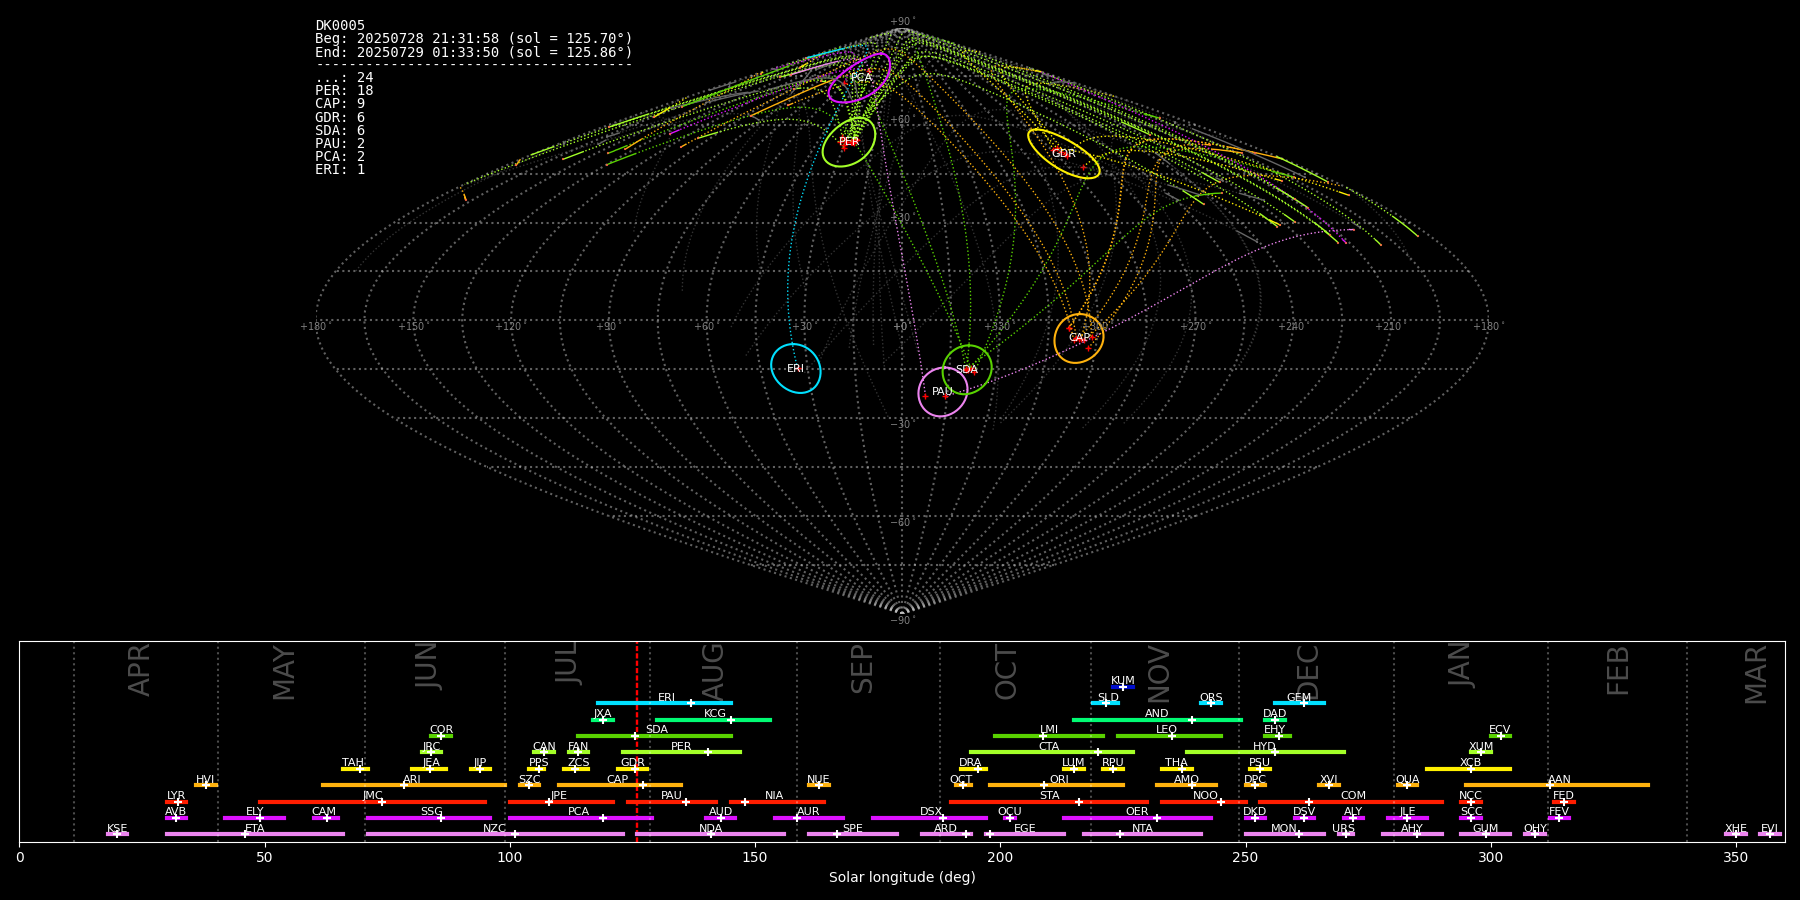
Task: Click the DEC month label in timeline
Action: (1307, 672)
